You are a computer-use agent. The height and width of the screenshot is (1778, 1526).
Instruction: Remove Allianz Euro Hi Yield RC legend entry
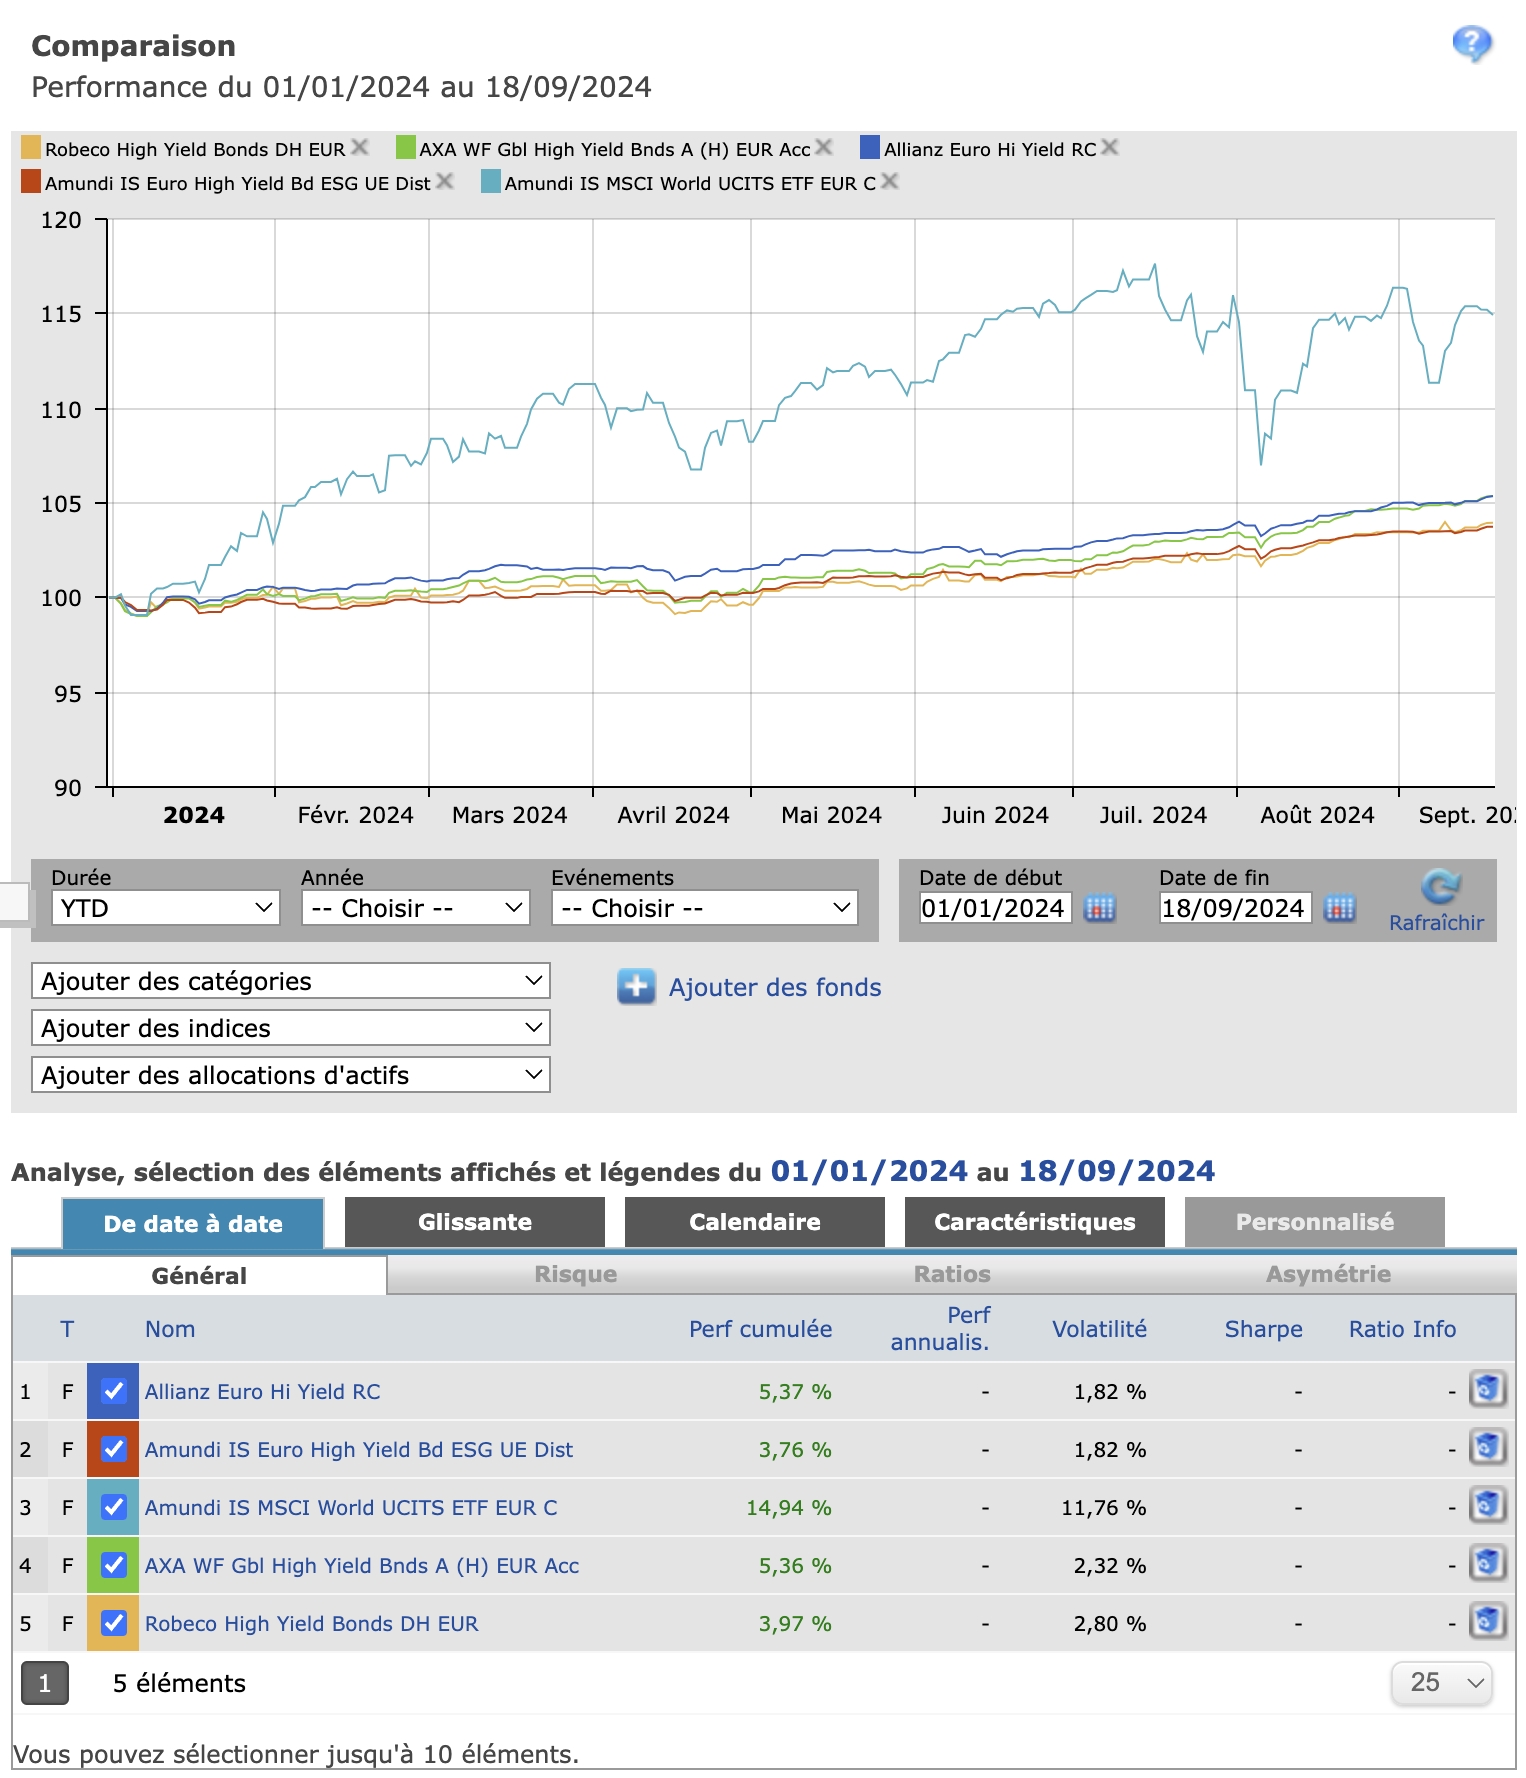point(1109,148)
